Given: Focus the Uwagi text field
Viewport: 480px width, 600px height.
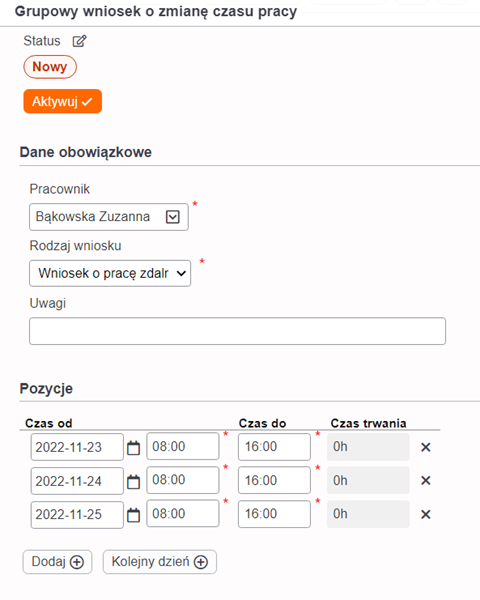Looking at the screenshot, I should point(237,331).
